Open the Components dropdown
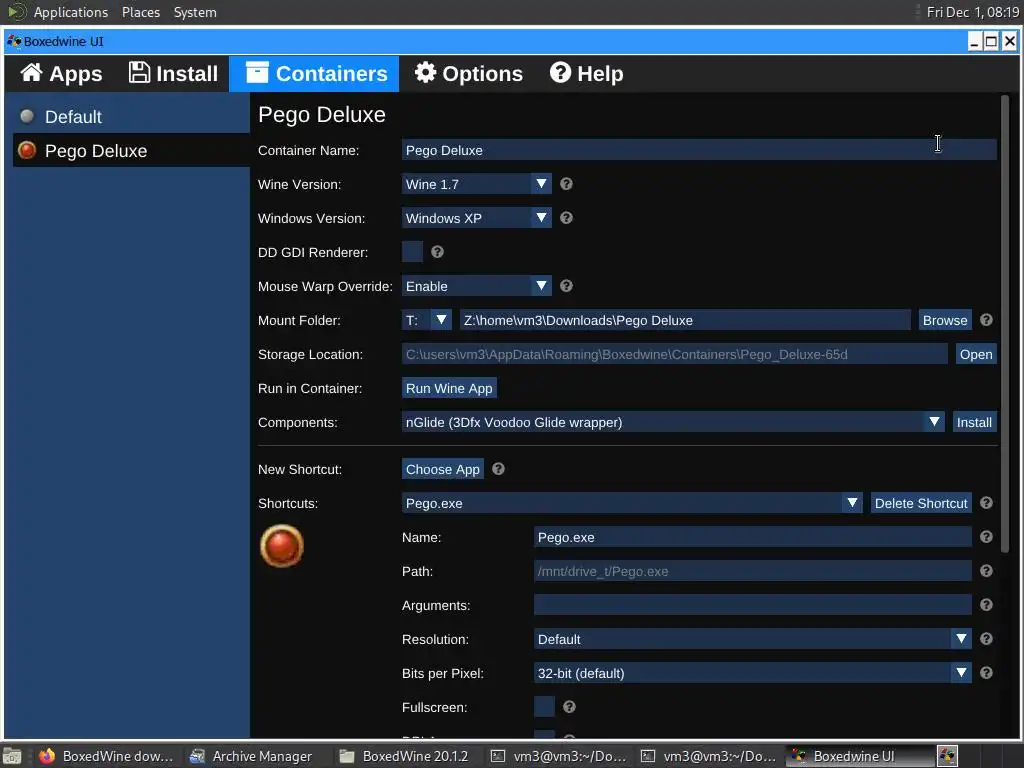The image size is (1024, 768). tap(673, 422)
